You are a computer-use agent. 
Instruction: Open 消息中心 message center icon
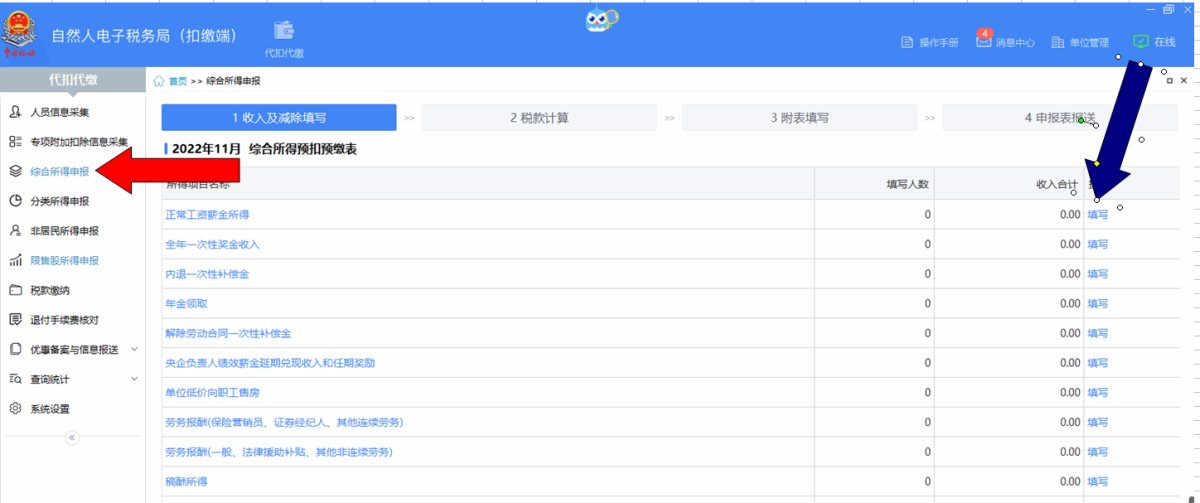click(x=984, y=41)
